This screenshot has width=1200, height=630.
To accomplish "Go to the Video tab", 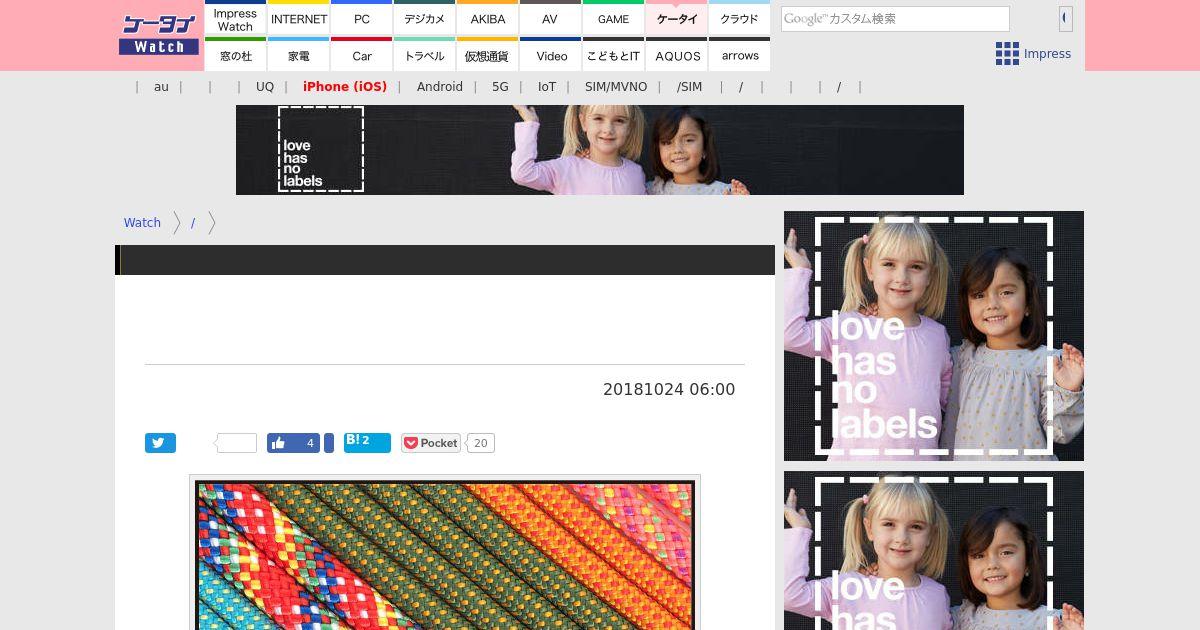I will [x=550, y=55].
